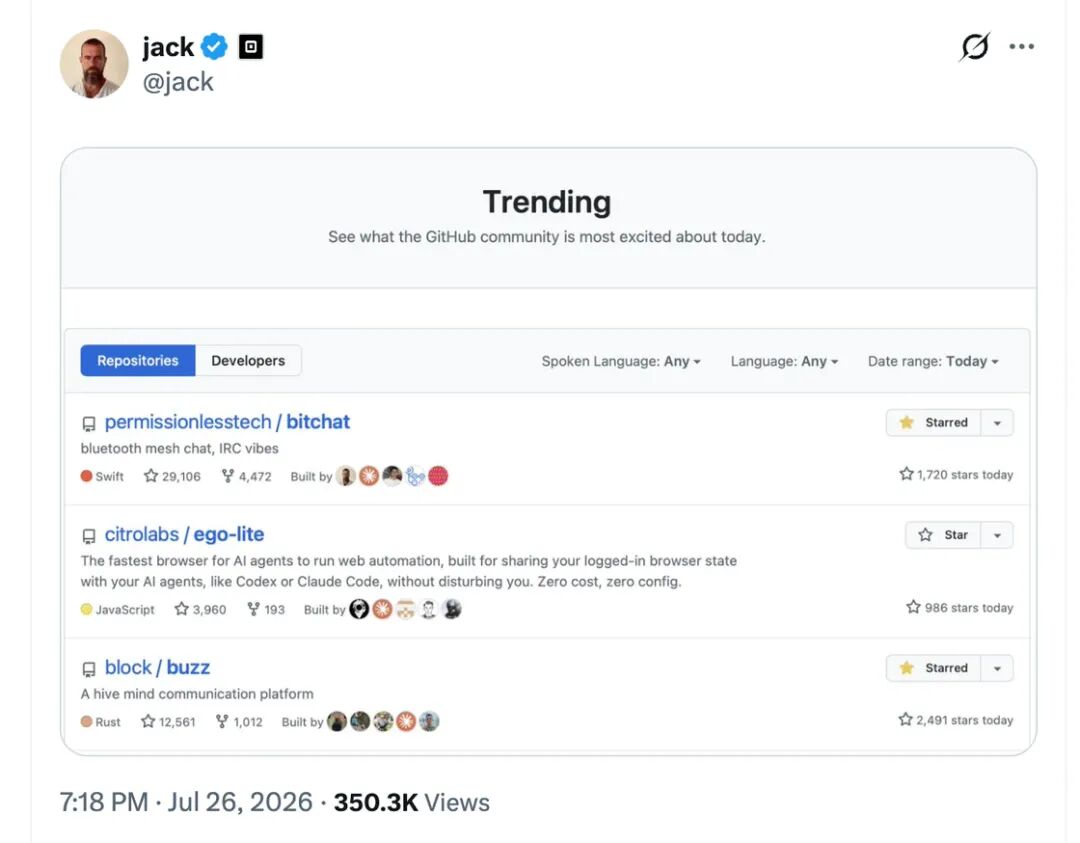View ego-lite's 3,960 stargazers
Viewport: 1080px width, 843px height.
(x=200, y=609)
